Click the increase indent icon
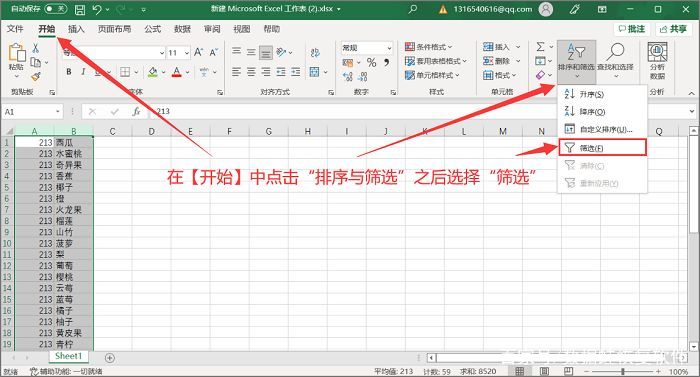Viewport: 700px width, 377px height. [x=296, y=71]
